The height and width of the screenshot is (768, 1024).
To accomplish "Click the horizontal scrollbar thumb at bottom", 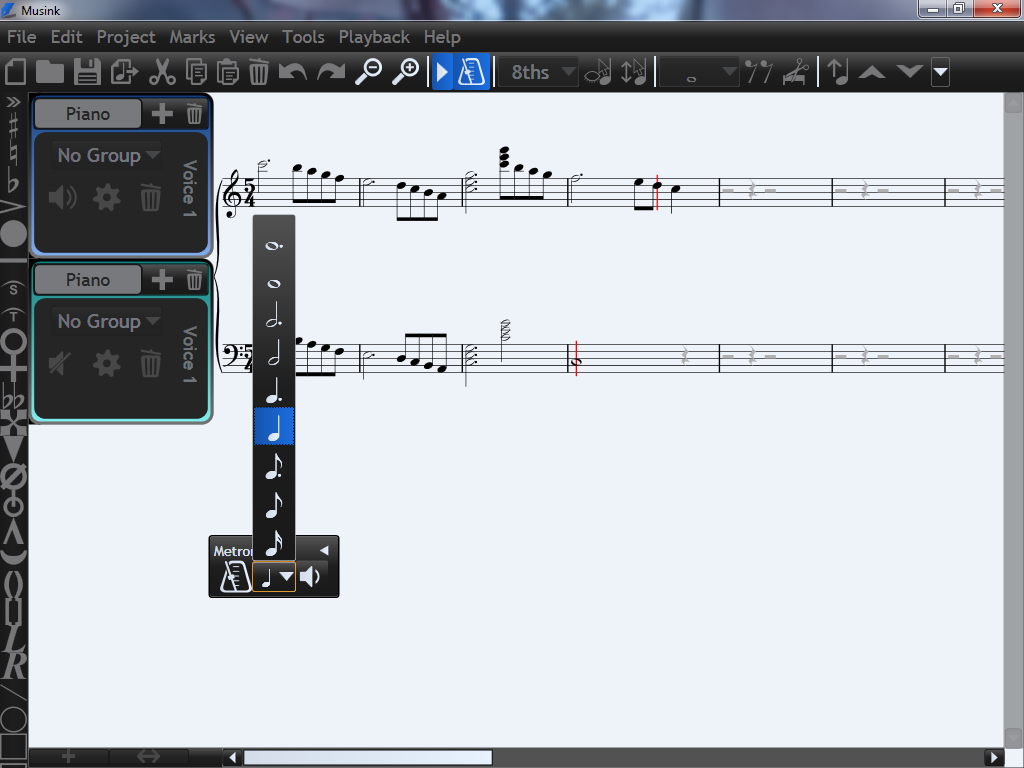I will tap(367, 757).
